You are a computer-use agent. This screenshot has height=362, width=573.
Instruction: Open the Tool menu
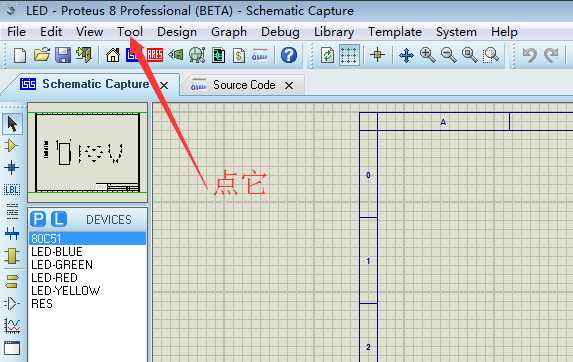coord(130,32)
